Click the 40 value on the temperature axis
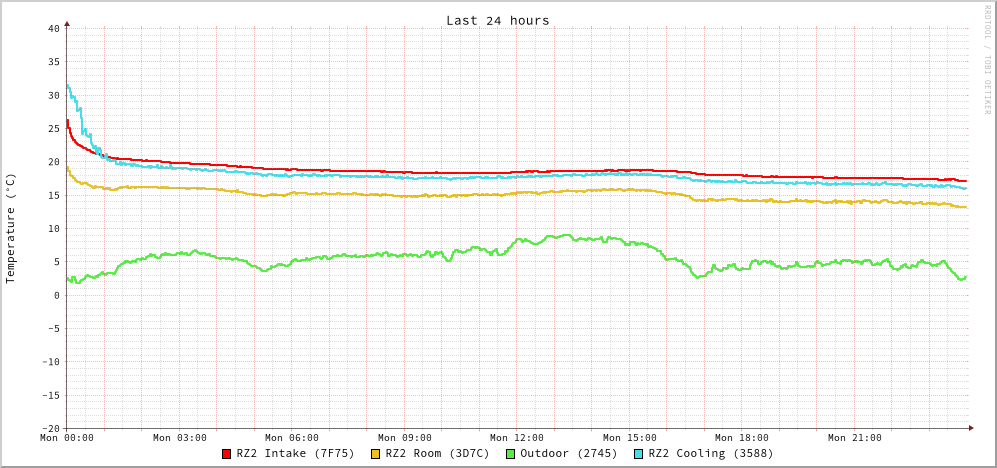 click(x=53, y=28)
